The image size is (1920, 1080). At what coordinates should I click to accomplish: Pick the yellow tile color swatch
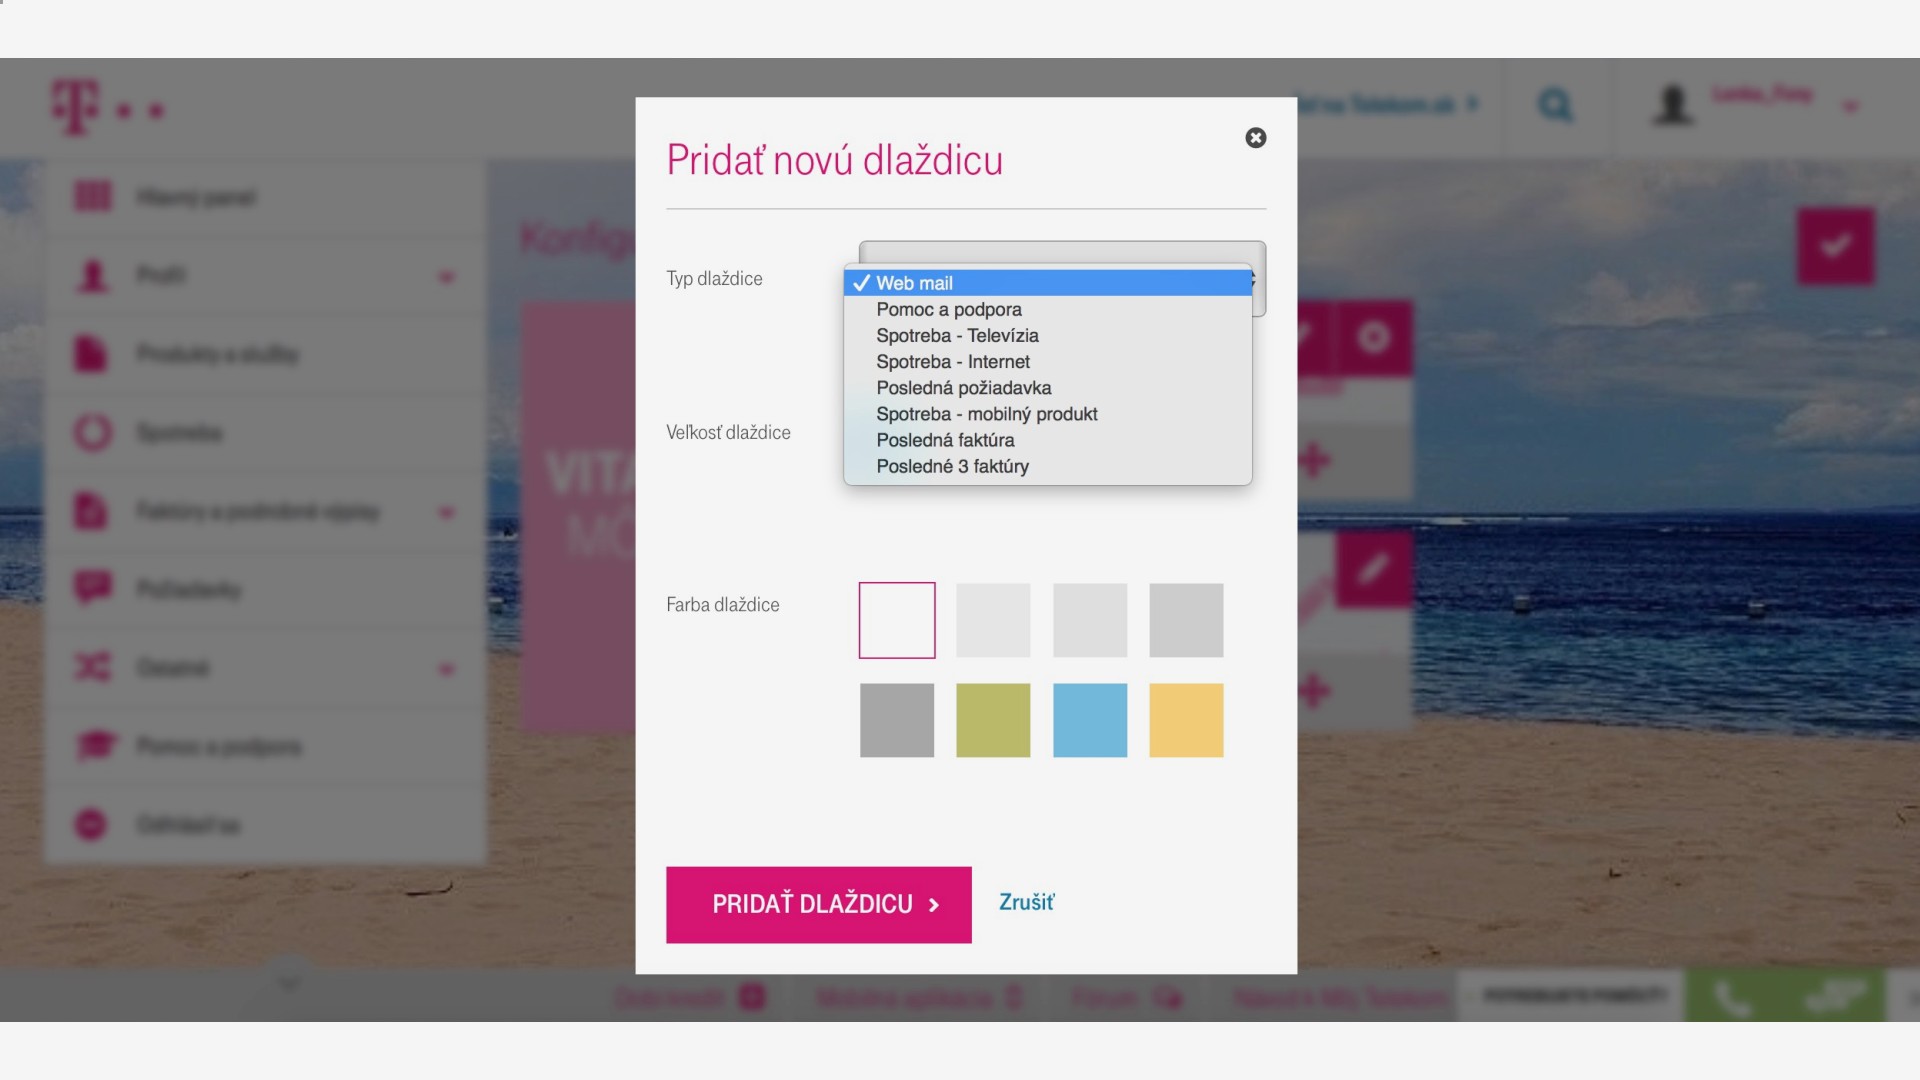pyautogui.click(x=1186, y=720)
